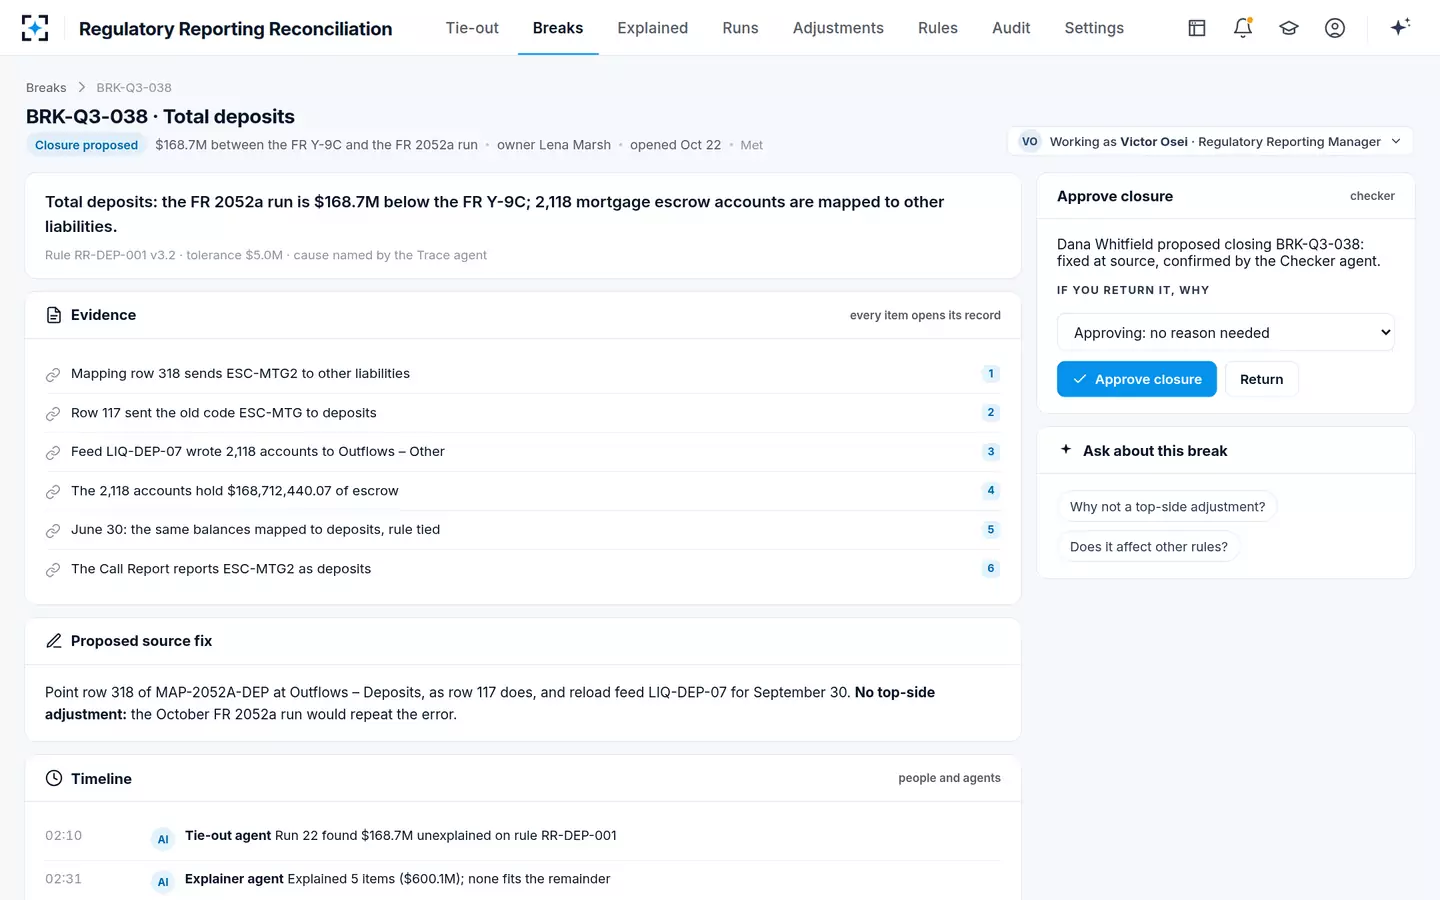The height and width of the screenshot is (900, 1440).
Task: Ask 'Does it affect other rules?'
Action: (x=1149, y=547)
